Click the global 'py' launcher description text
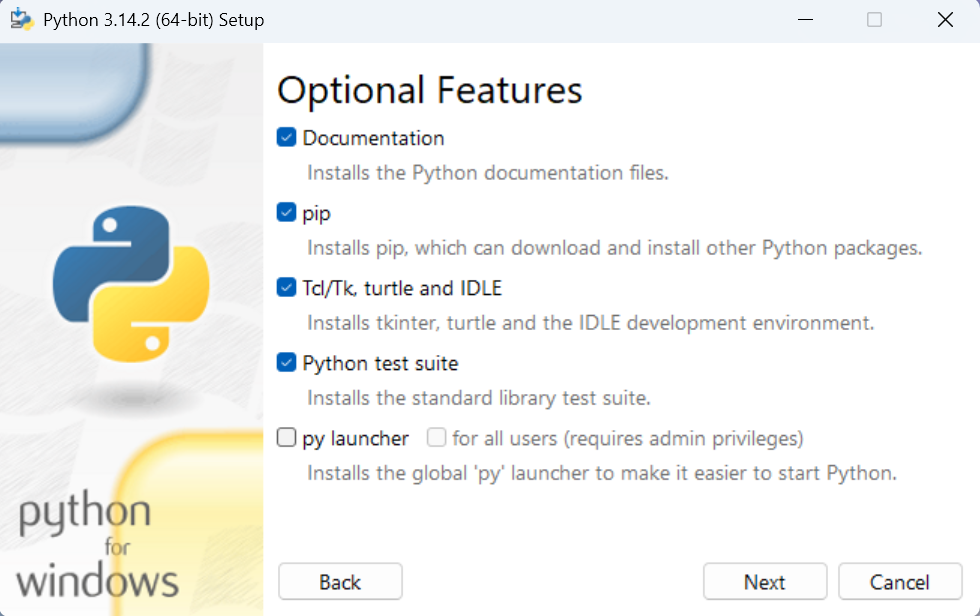 coord(601,473)
